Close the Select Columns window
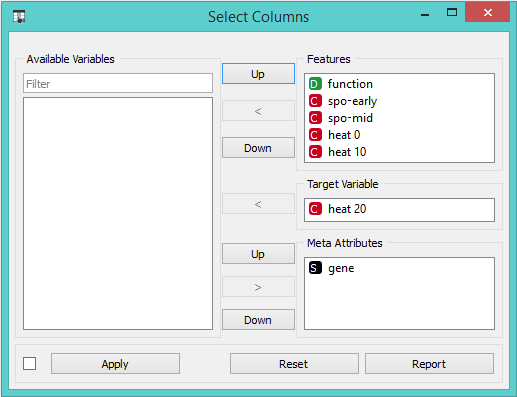The image size is (517, 397). (x=487, y=13)
